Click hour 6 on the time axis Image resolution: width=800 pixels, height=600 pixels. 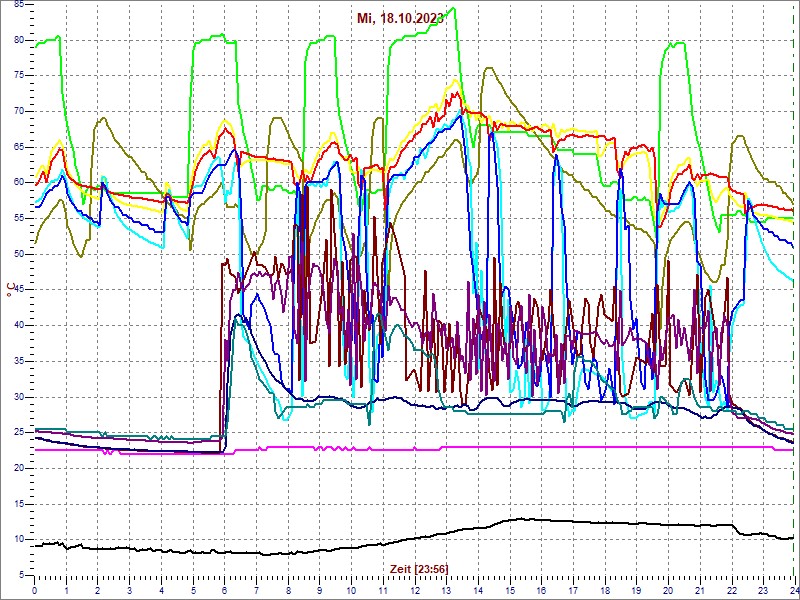[224, 590]
